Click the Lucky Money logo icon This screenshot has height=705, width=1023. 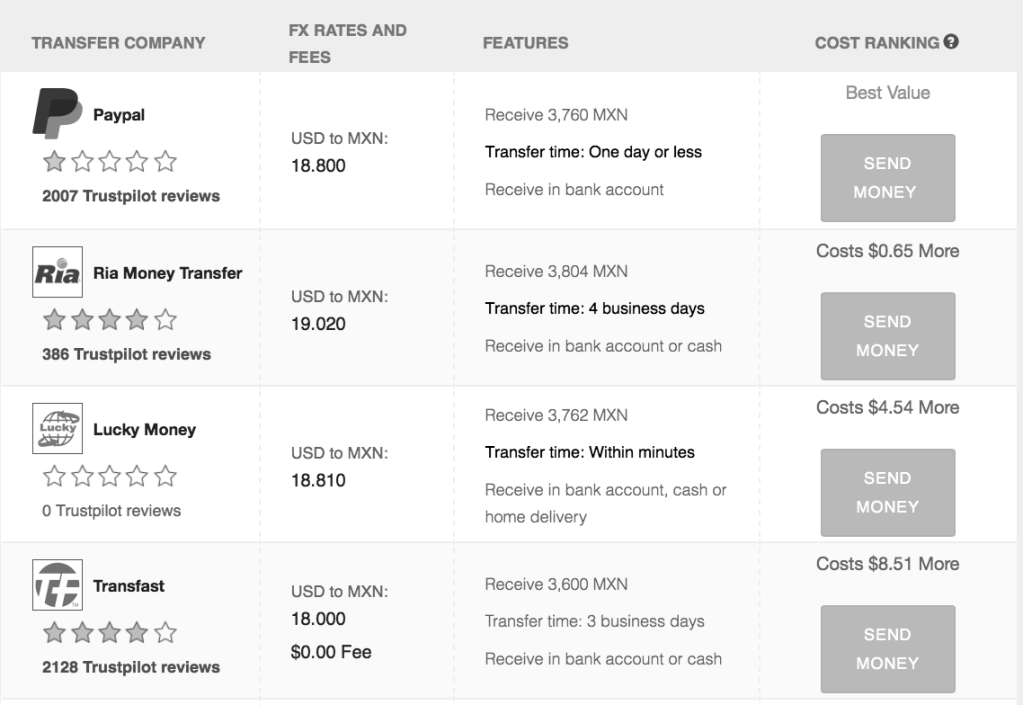point(58,428)
